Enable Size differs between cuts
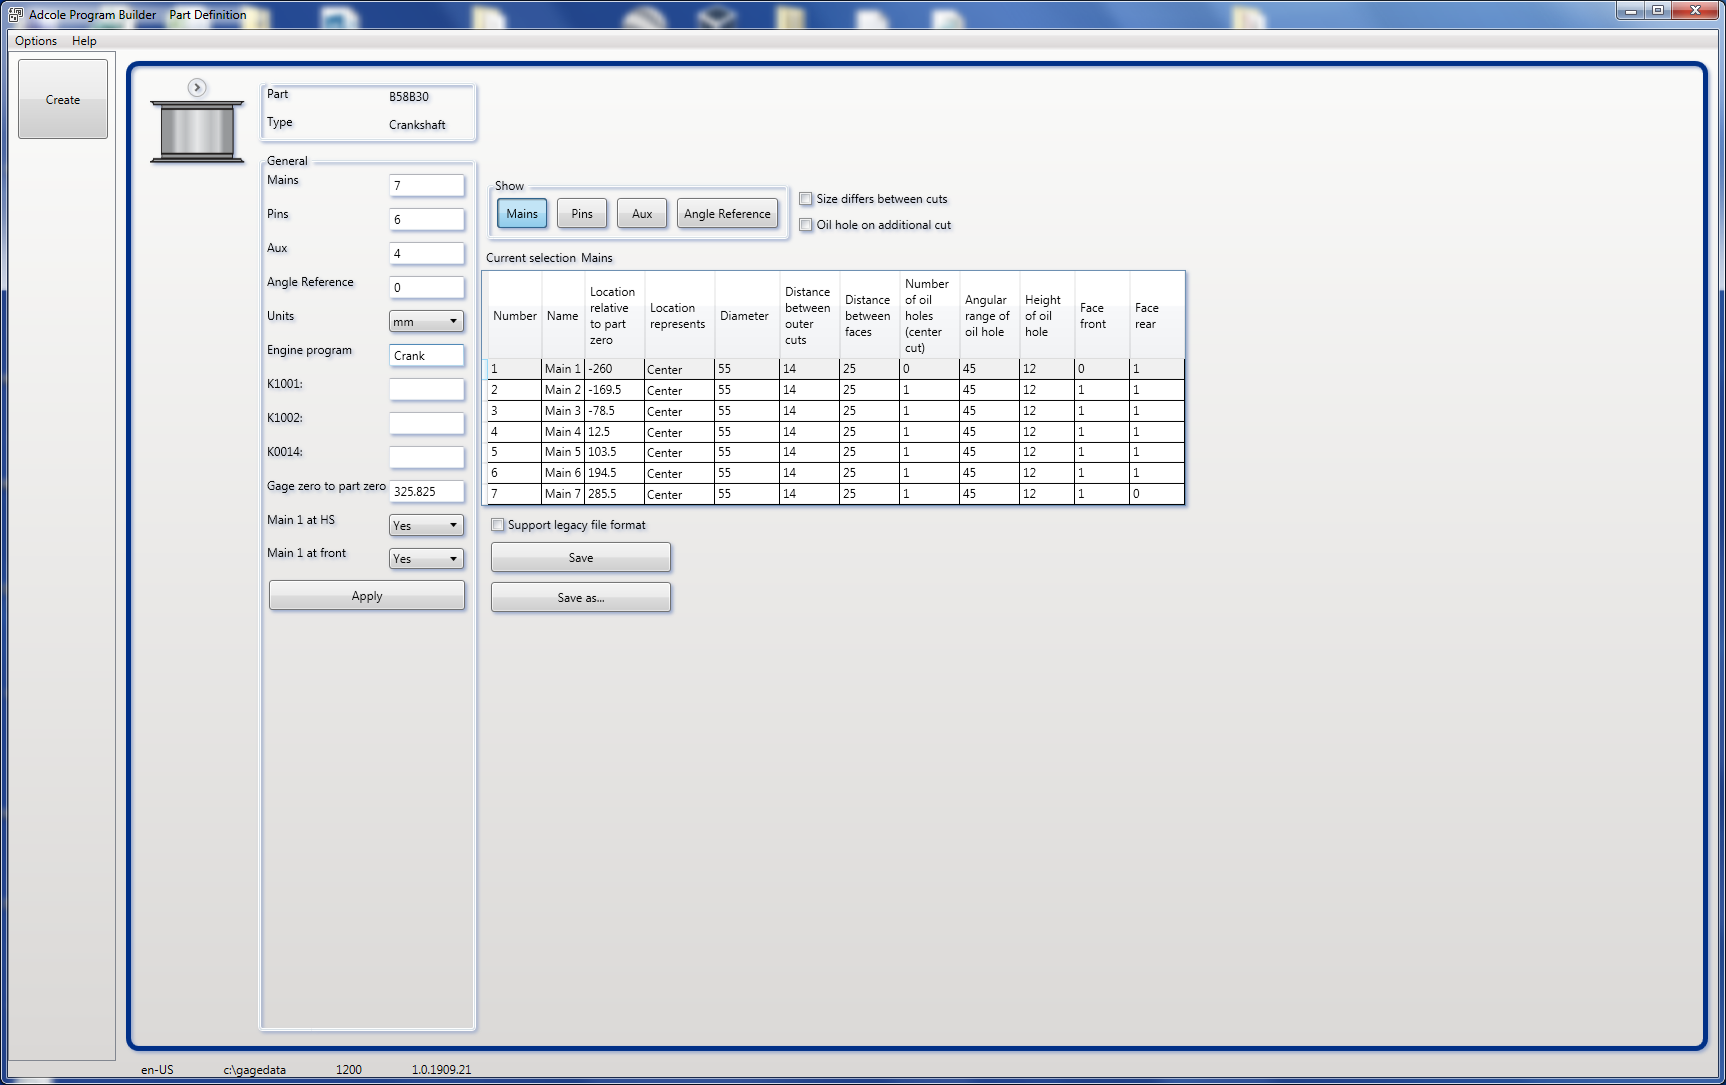The height and width of the screenshot is (1085, 1726). (806, 199)
